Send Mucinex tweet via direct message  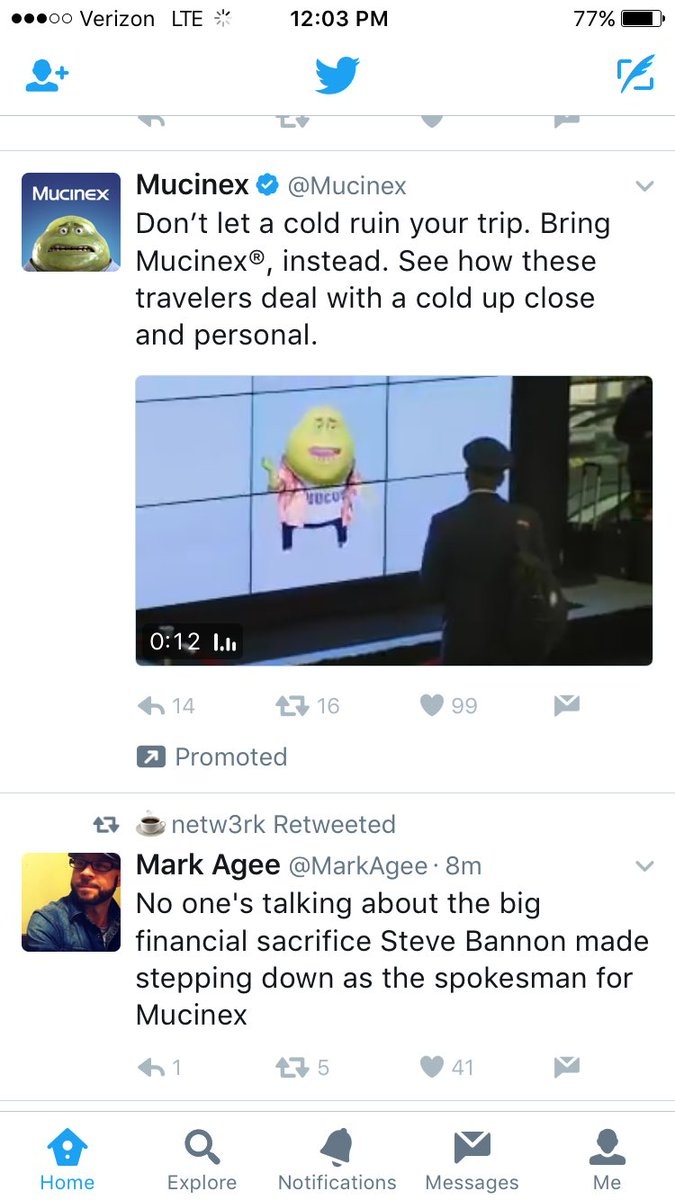coord(567,706)
